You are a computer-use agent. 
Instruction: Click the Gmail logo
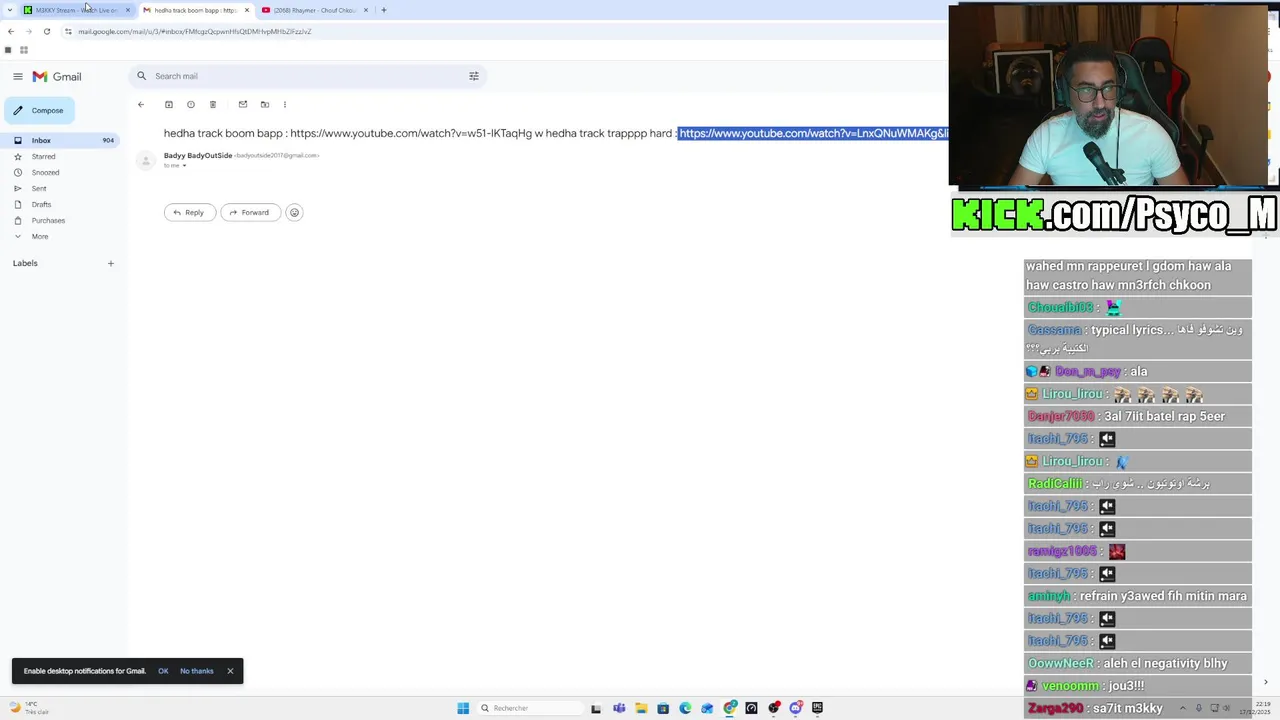(56, 76)
